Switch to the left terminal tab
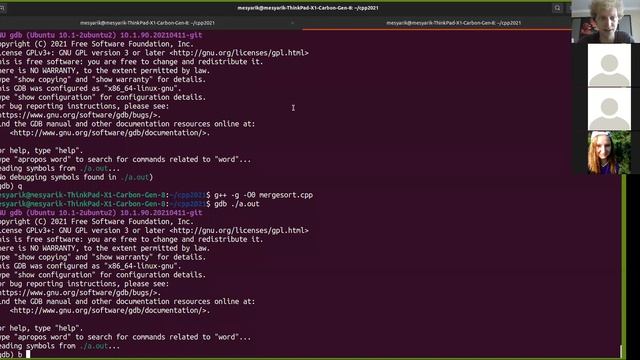Image resolution: width=640 pixels, height=360 pixels. [147, 23]
